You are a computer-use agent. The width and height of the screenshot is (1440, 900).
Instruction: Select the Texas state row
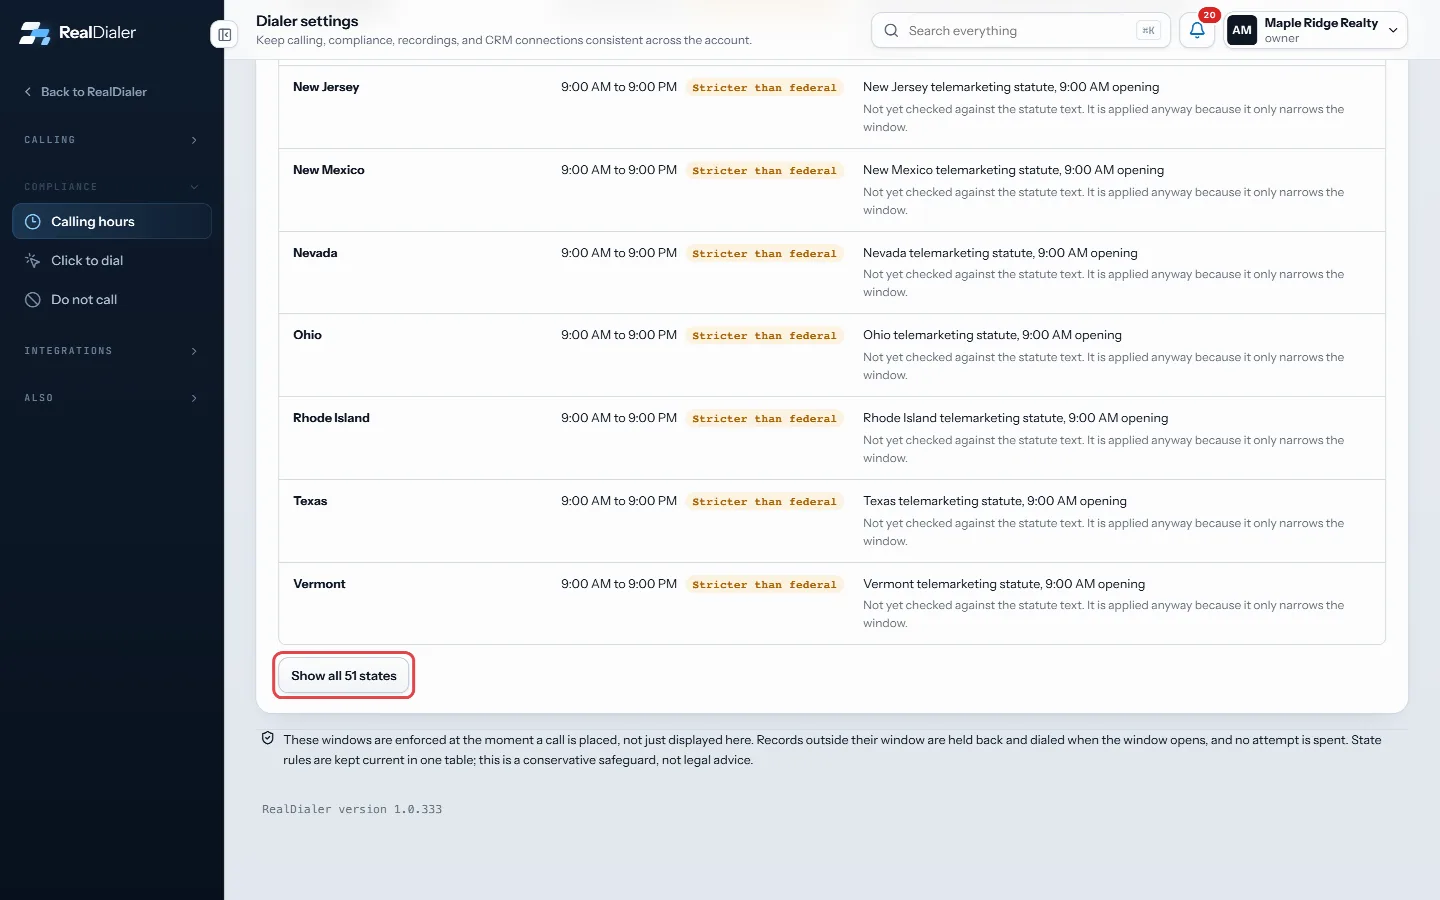click(x=832, y=521)
